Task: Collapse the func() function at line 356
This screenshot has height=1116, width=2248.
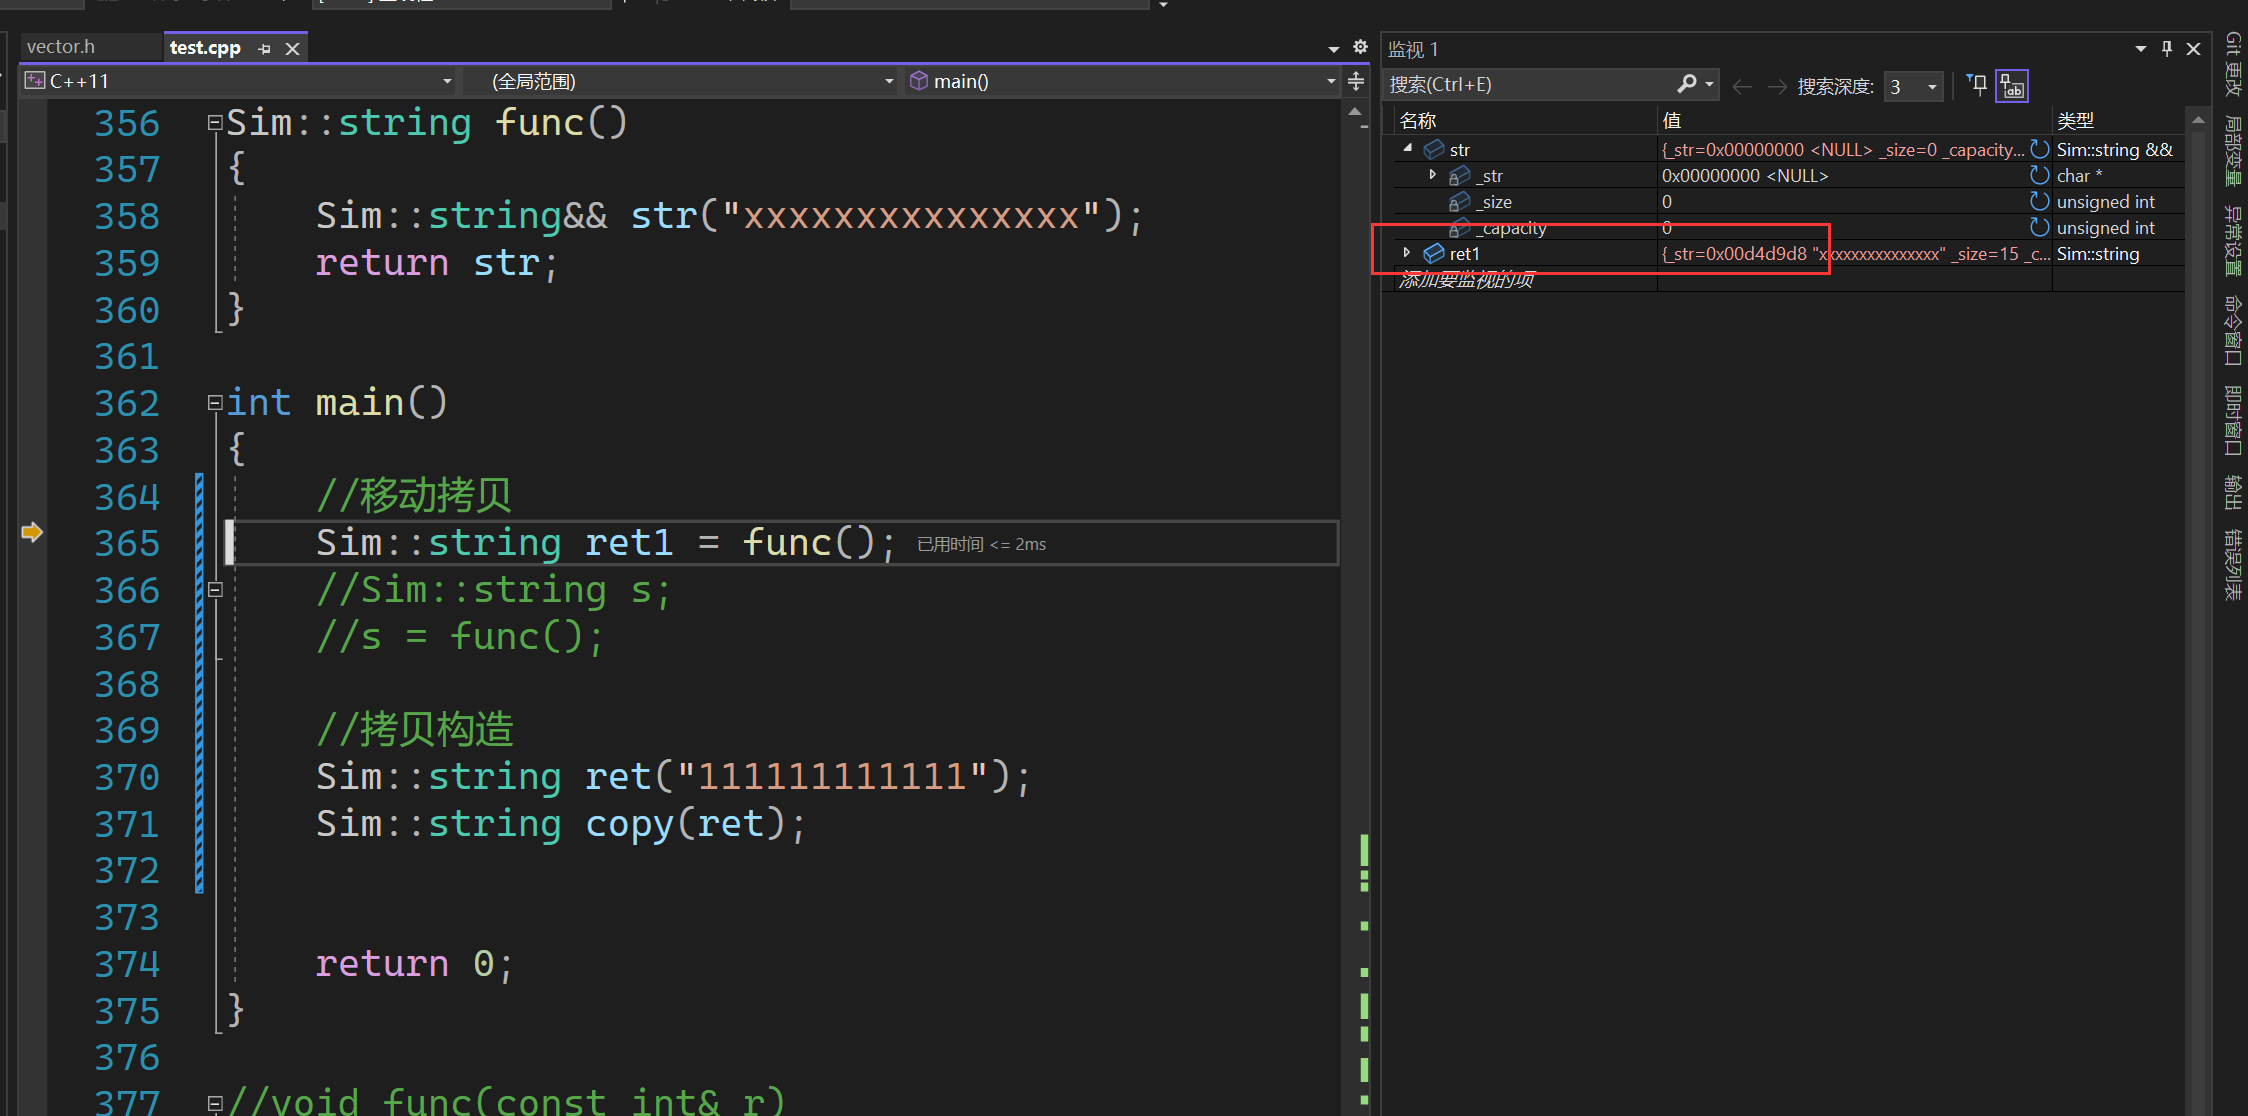Action: tap(215, 122)
